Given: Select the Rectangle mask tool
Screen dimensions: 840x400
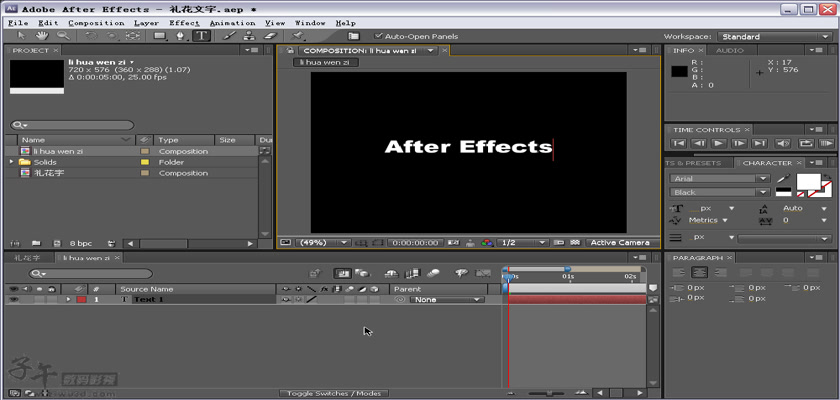Looking at the screenshot, I should [160, 36].
